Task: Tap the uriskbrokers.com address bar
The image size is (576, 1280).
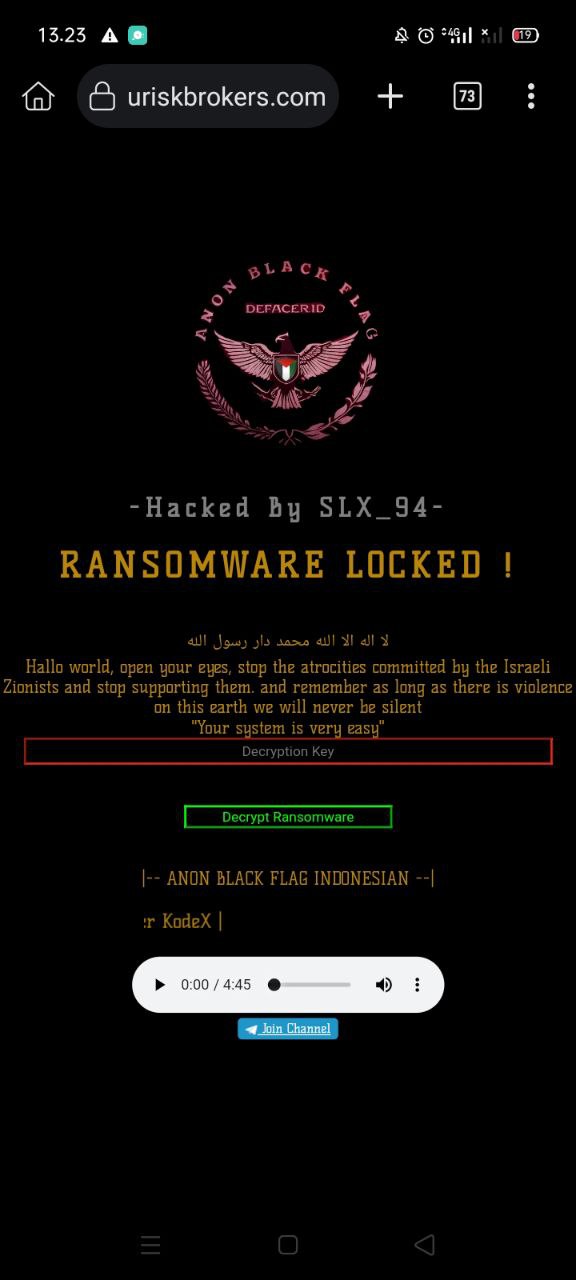Action: (208, 96)
